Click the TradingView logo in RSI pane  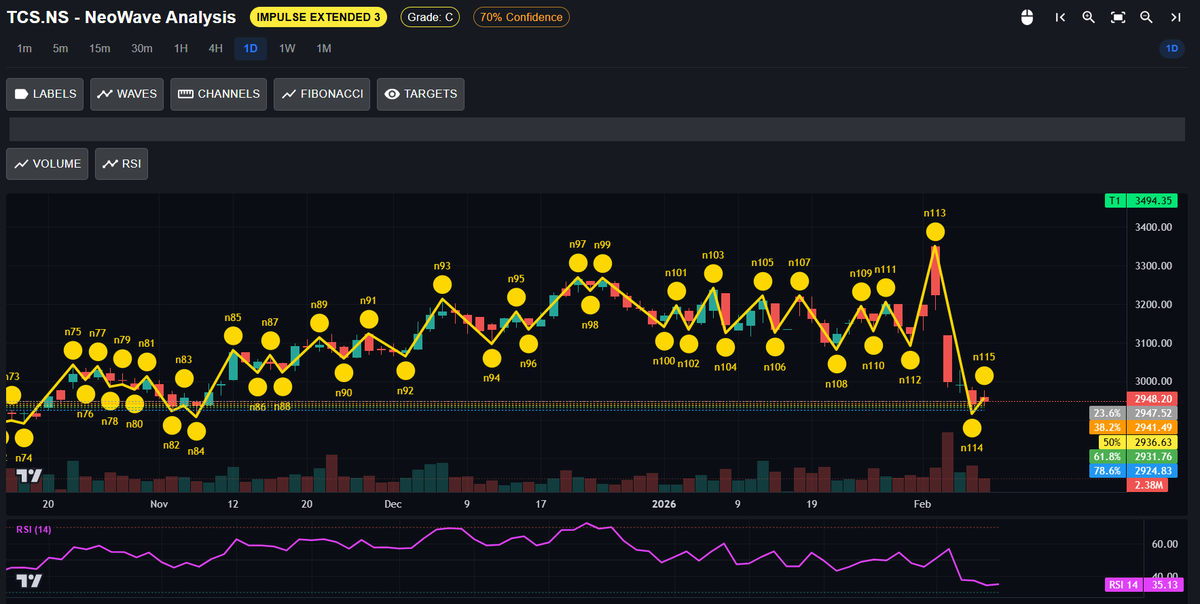(29, 581)
